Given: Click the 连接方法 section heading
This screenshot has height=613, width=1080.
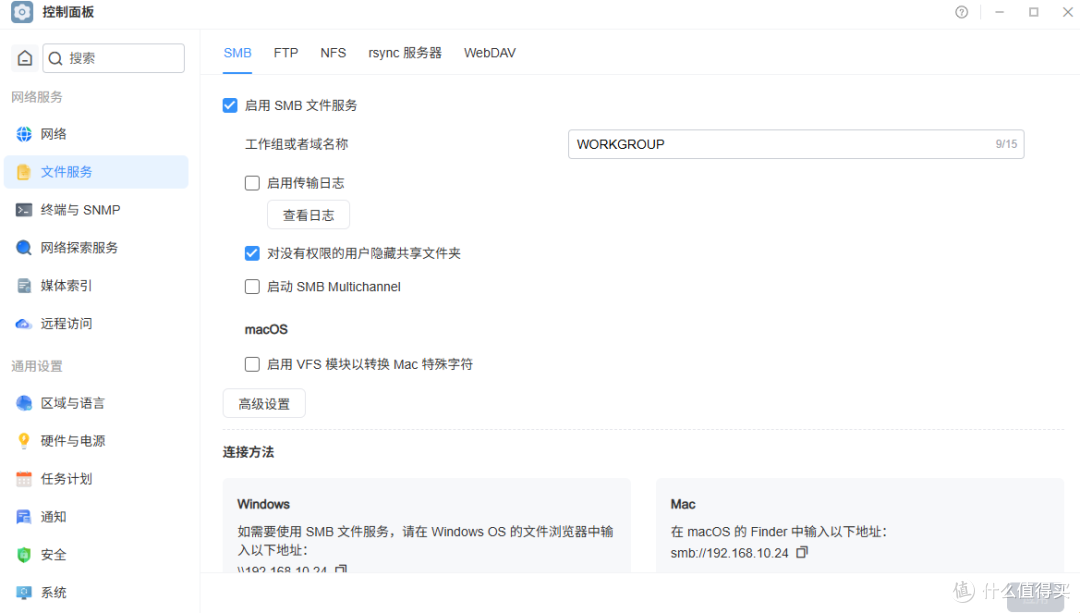Looking at the screenshot, I should (248, 452).
